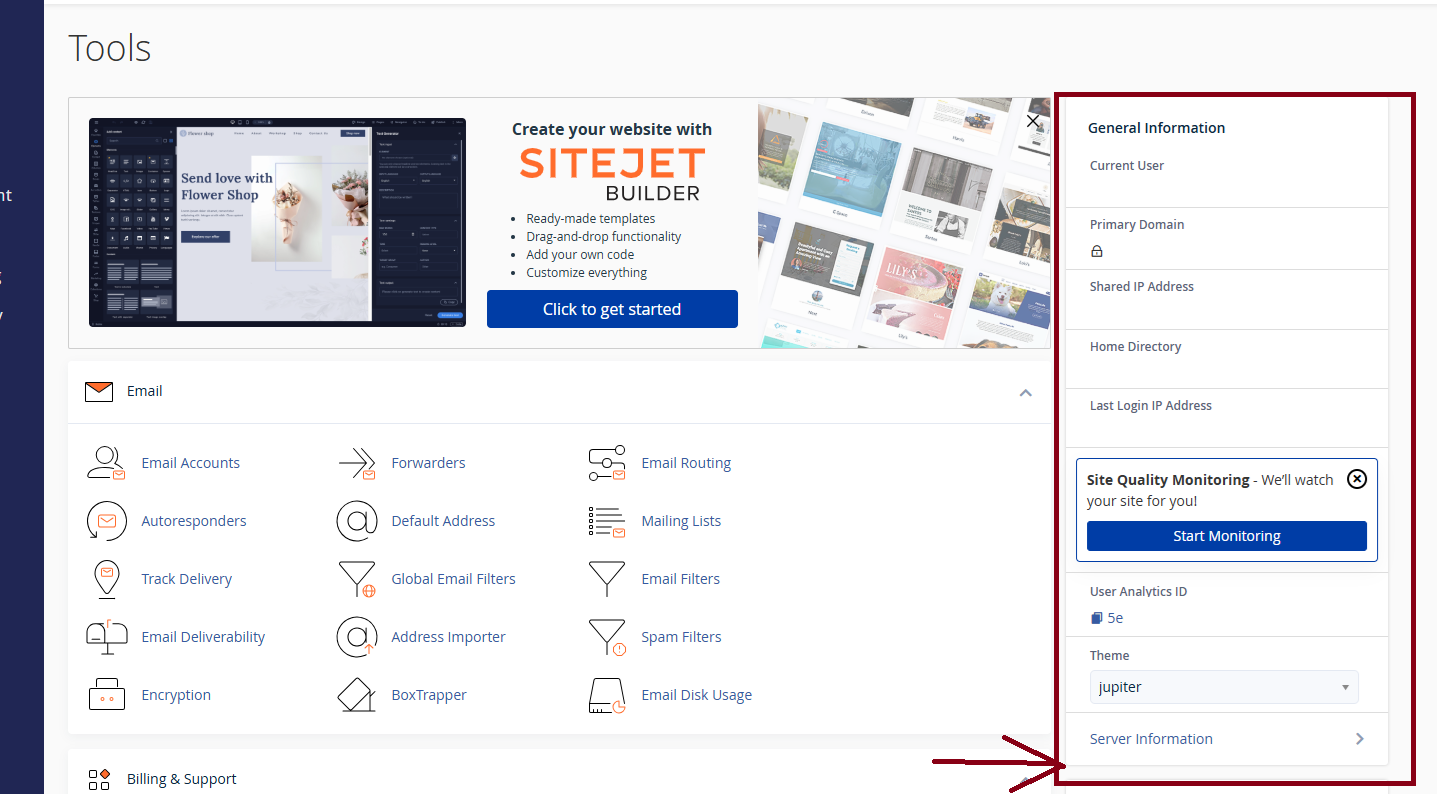This screenshot has height=794, width=1437.
Task: Expand Server Information
Action: point(1227,739)
